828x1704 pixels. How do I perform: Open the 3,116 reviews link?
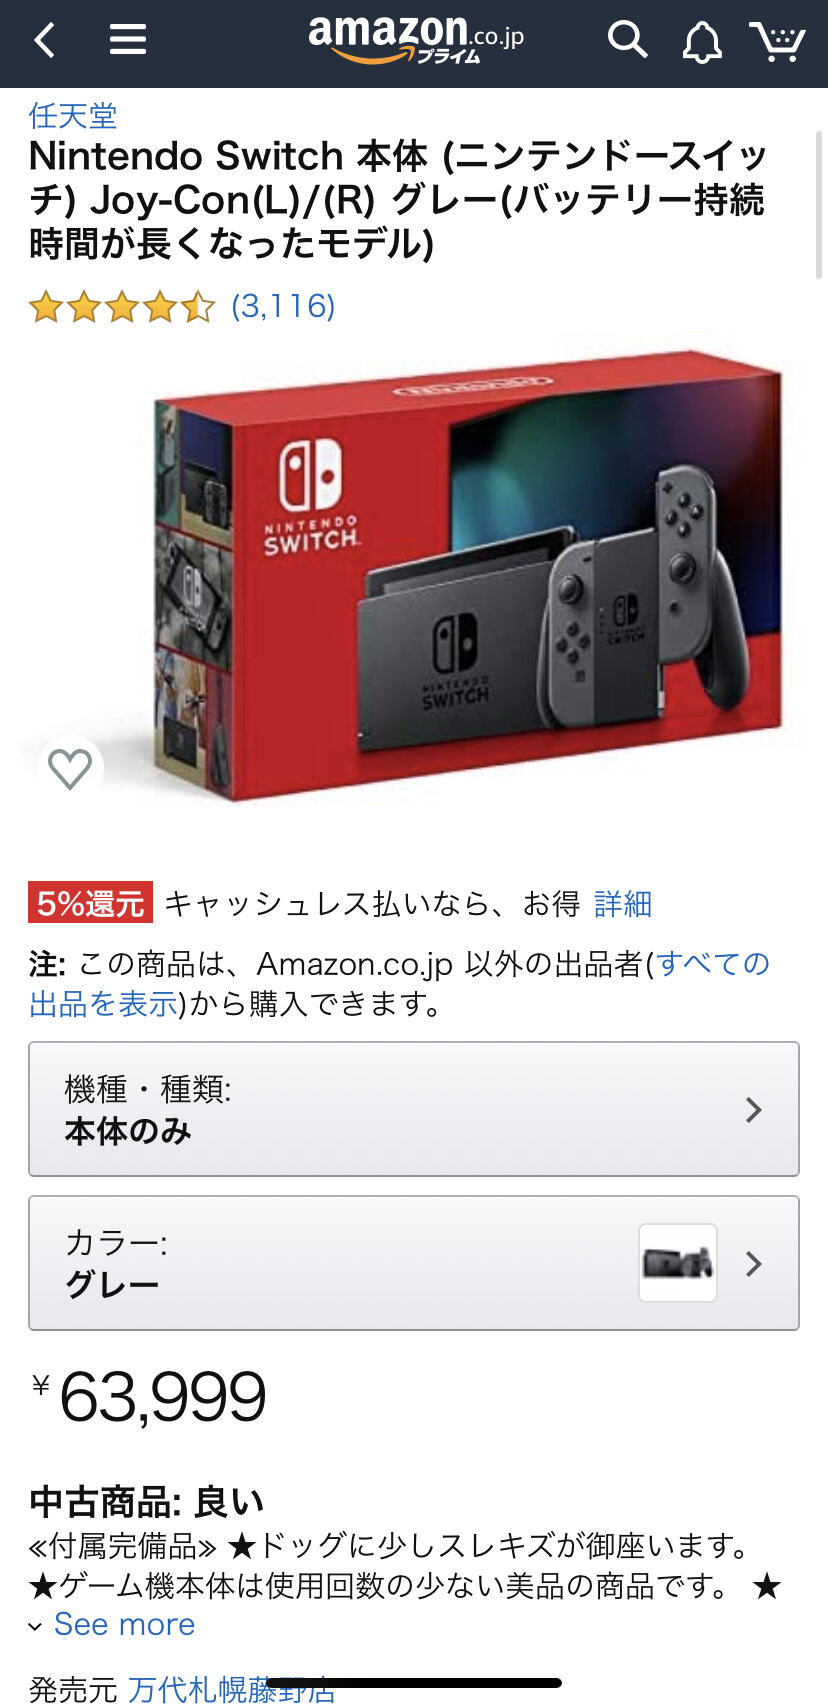(283, 306)
